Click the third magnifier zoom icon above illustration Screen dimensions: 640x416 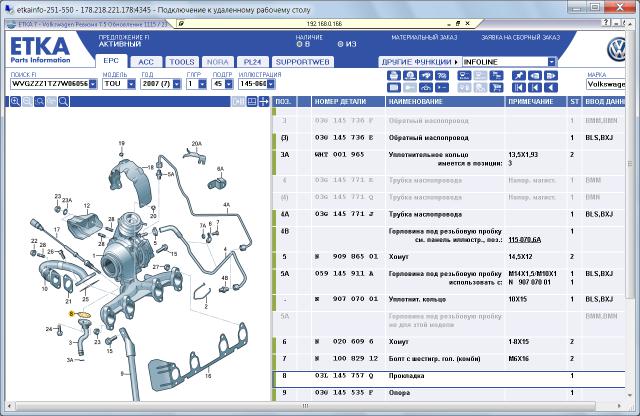tap(39, 102)
